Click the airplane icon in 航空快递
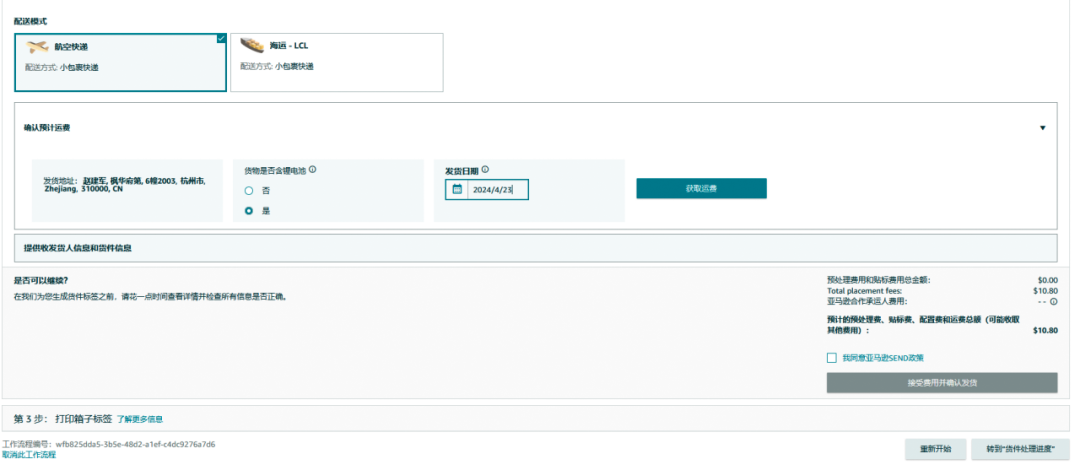 (37, 47)
